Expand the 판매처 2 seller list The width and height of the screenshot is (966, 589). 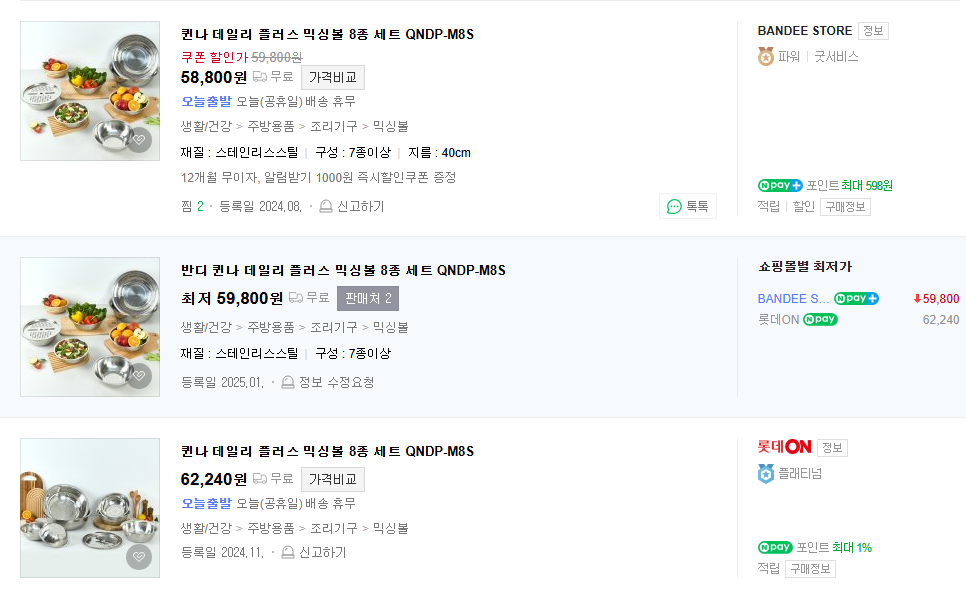(368, 298)
